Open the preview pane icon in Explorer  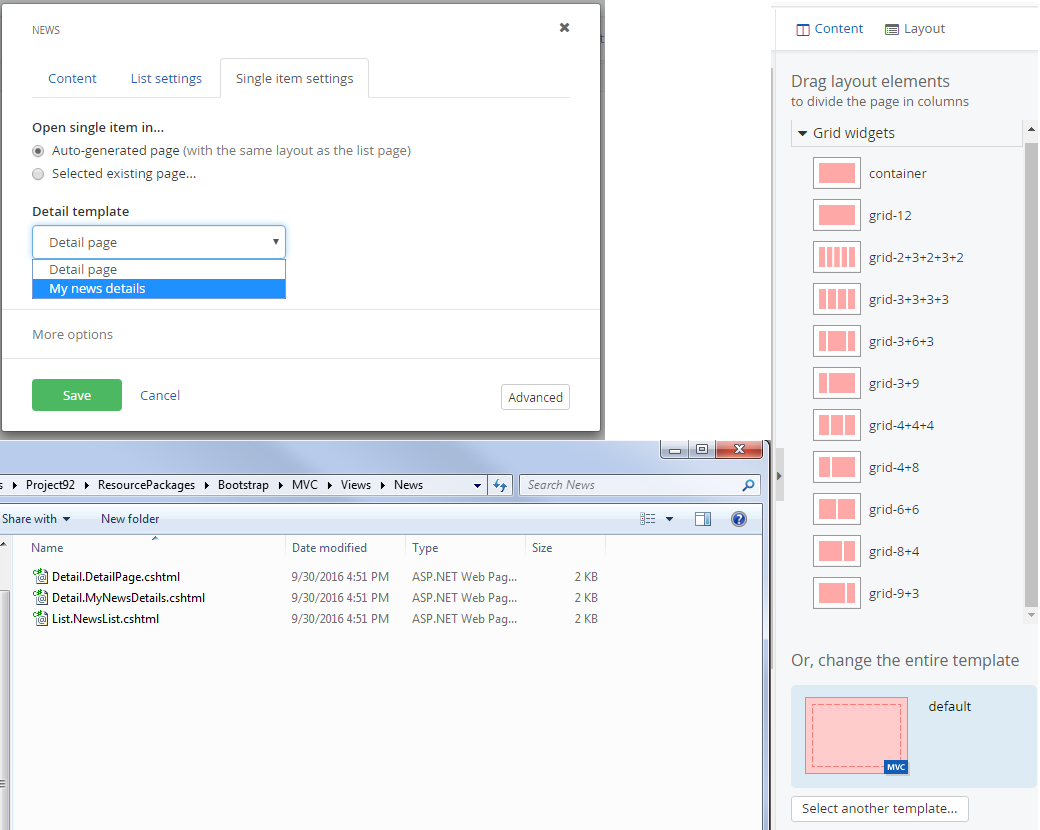pos(703,518)
